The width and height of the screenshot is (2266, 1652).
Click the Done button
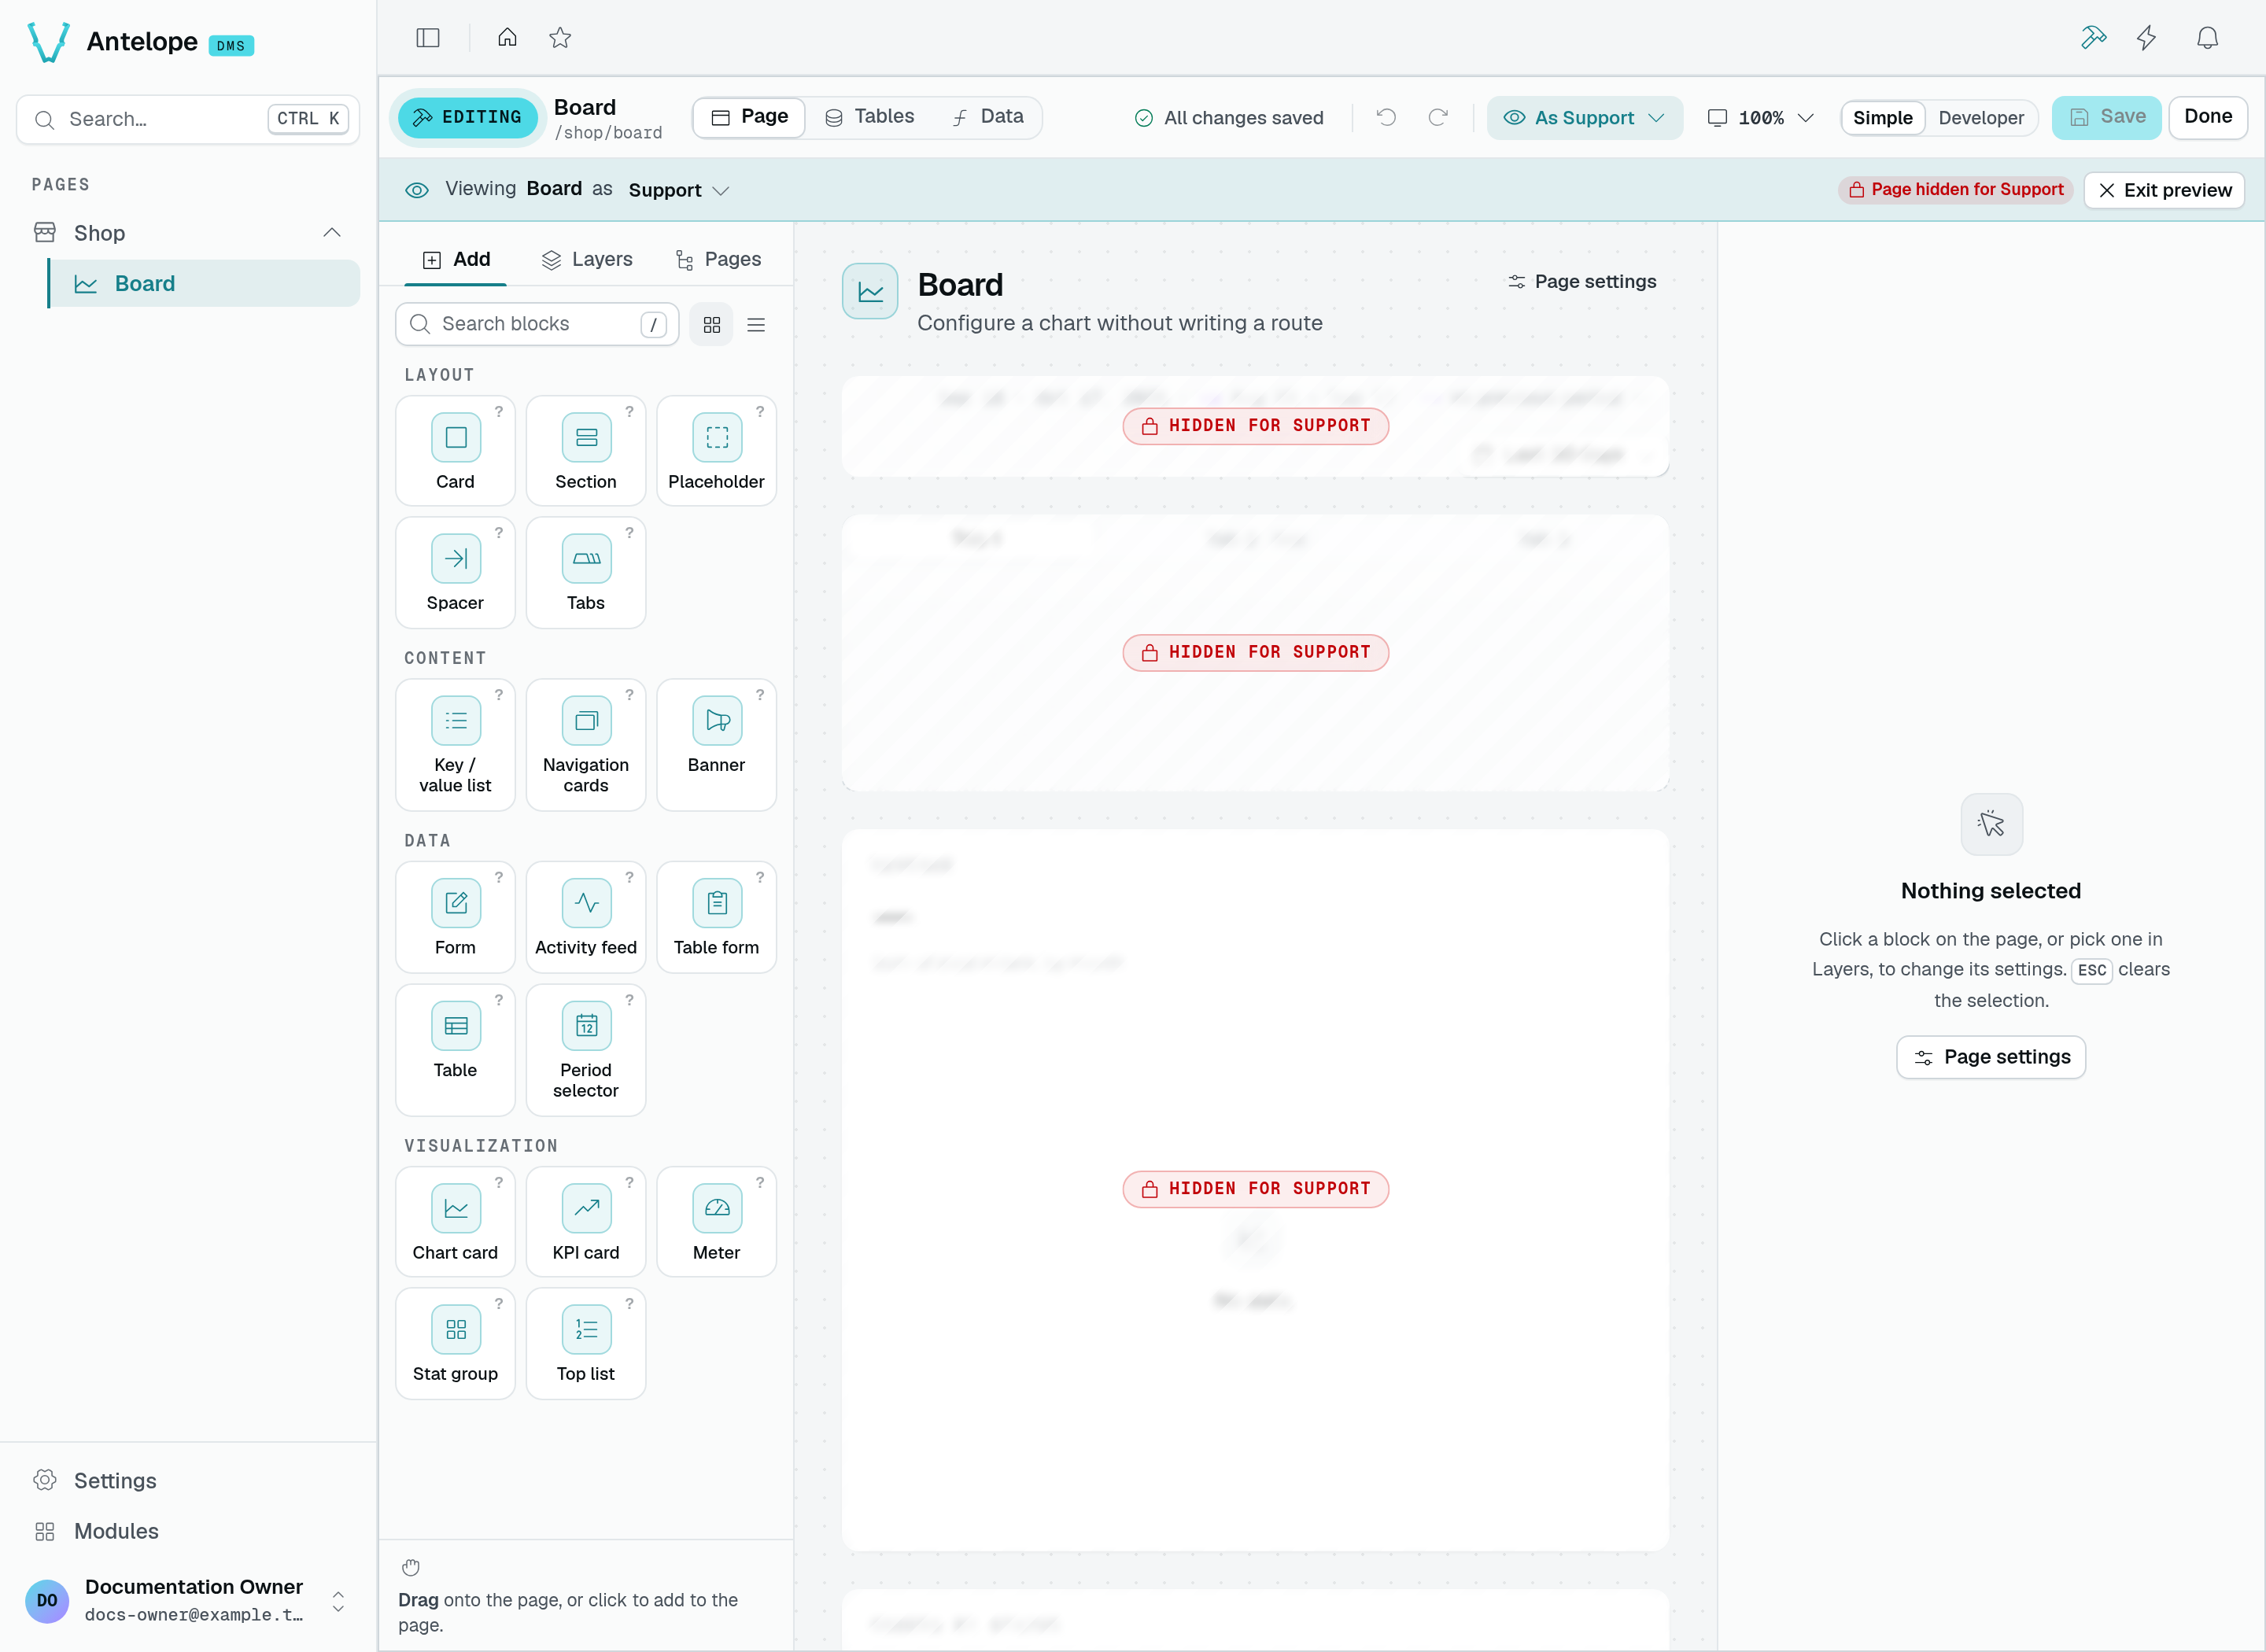pyautogui.click(x=2207, y=117)
